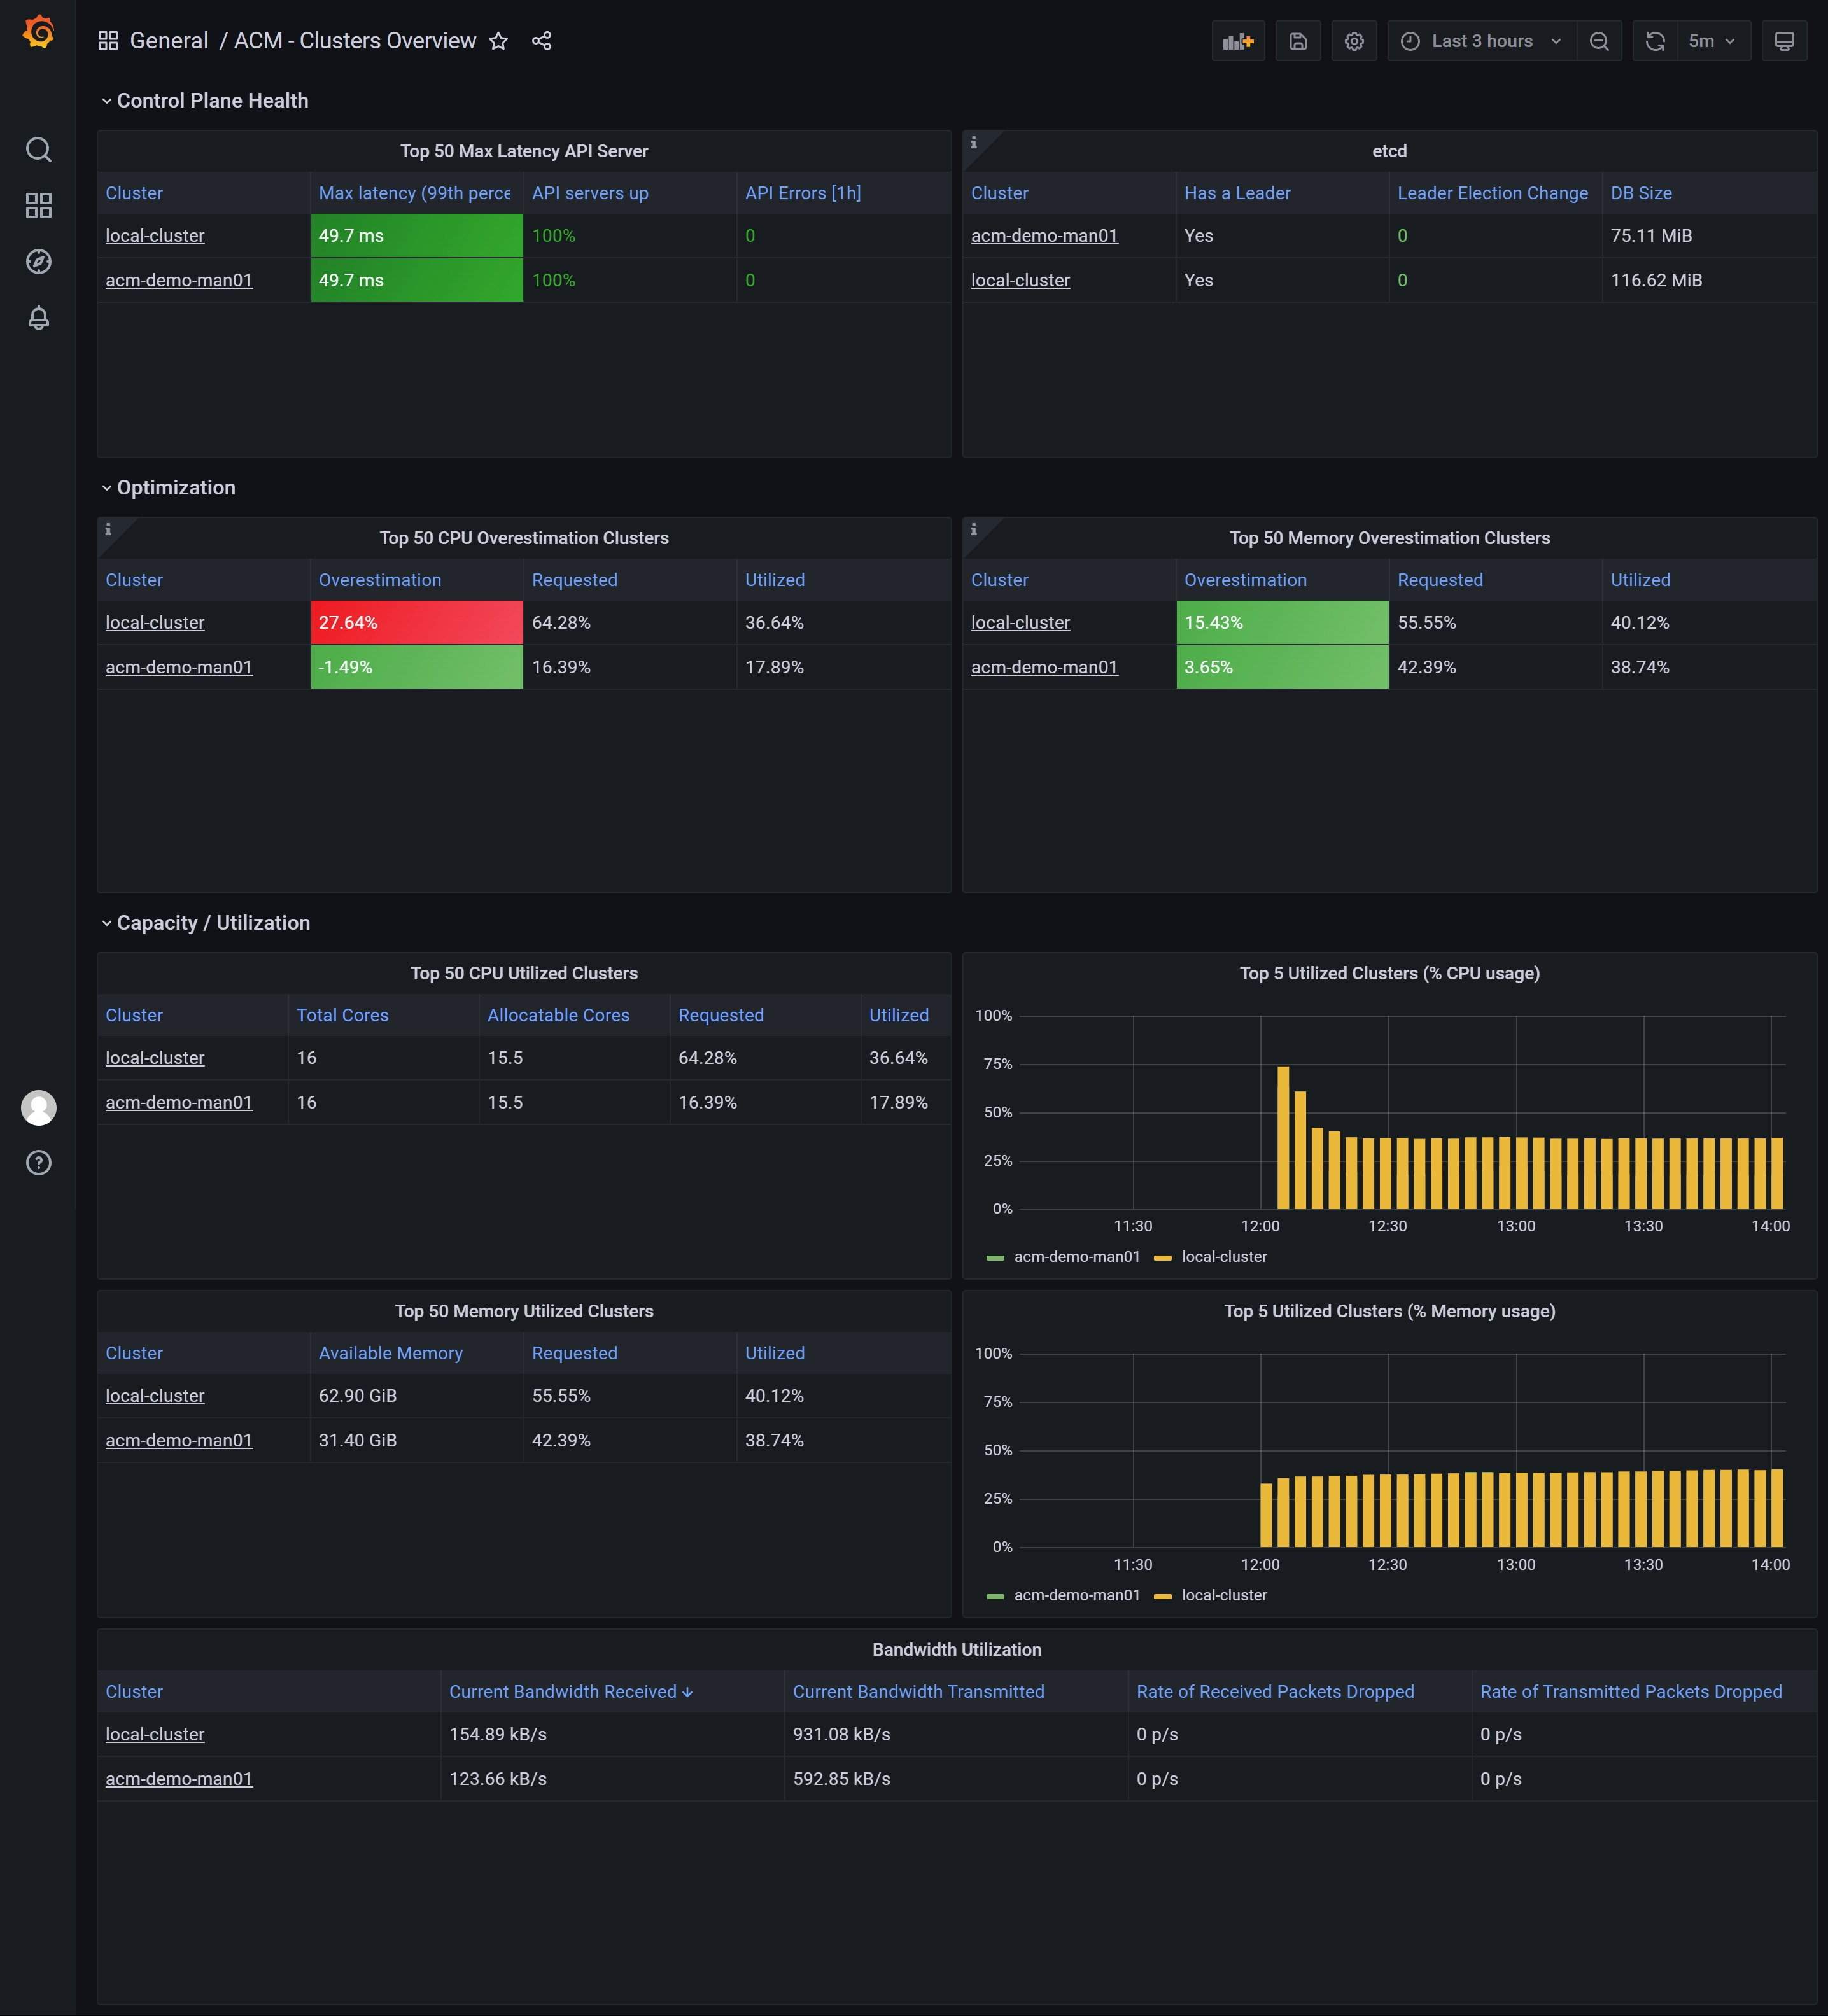Click the General breadcrumb folder link
Image resolution: width=1828 pixels, height=2016 pixels.
tap(169, 41)
